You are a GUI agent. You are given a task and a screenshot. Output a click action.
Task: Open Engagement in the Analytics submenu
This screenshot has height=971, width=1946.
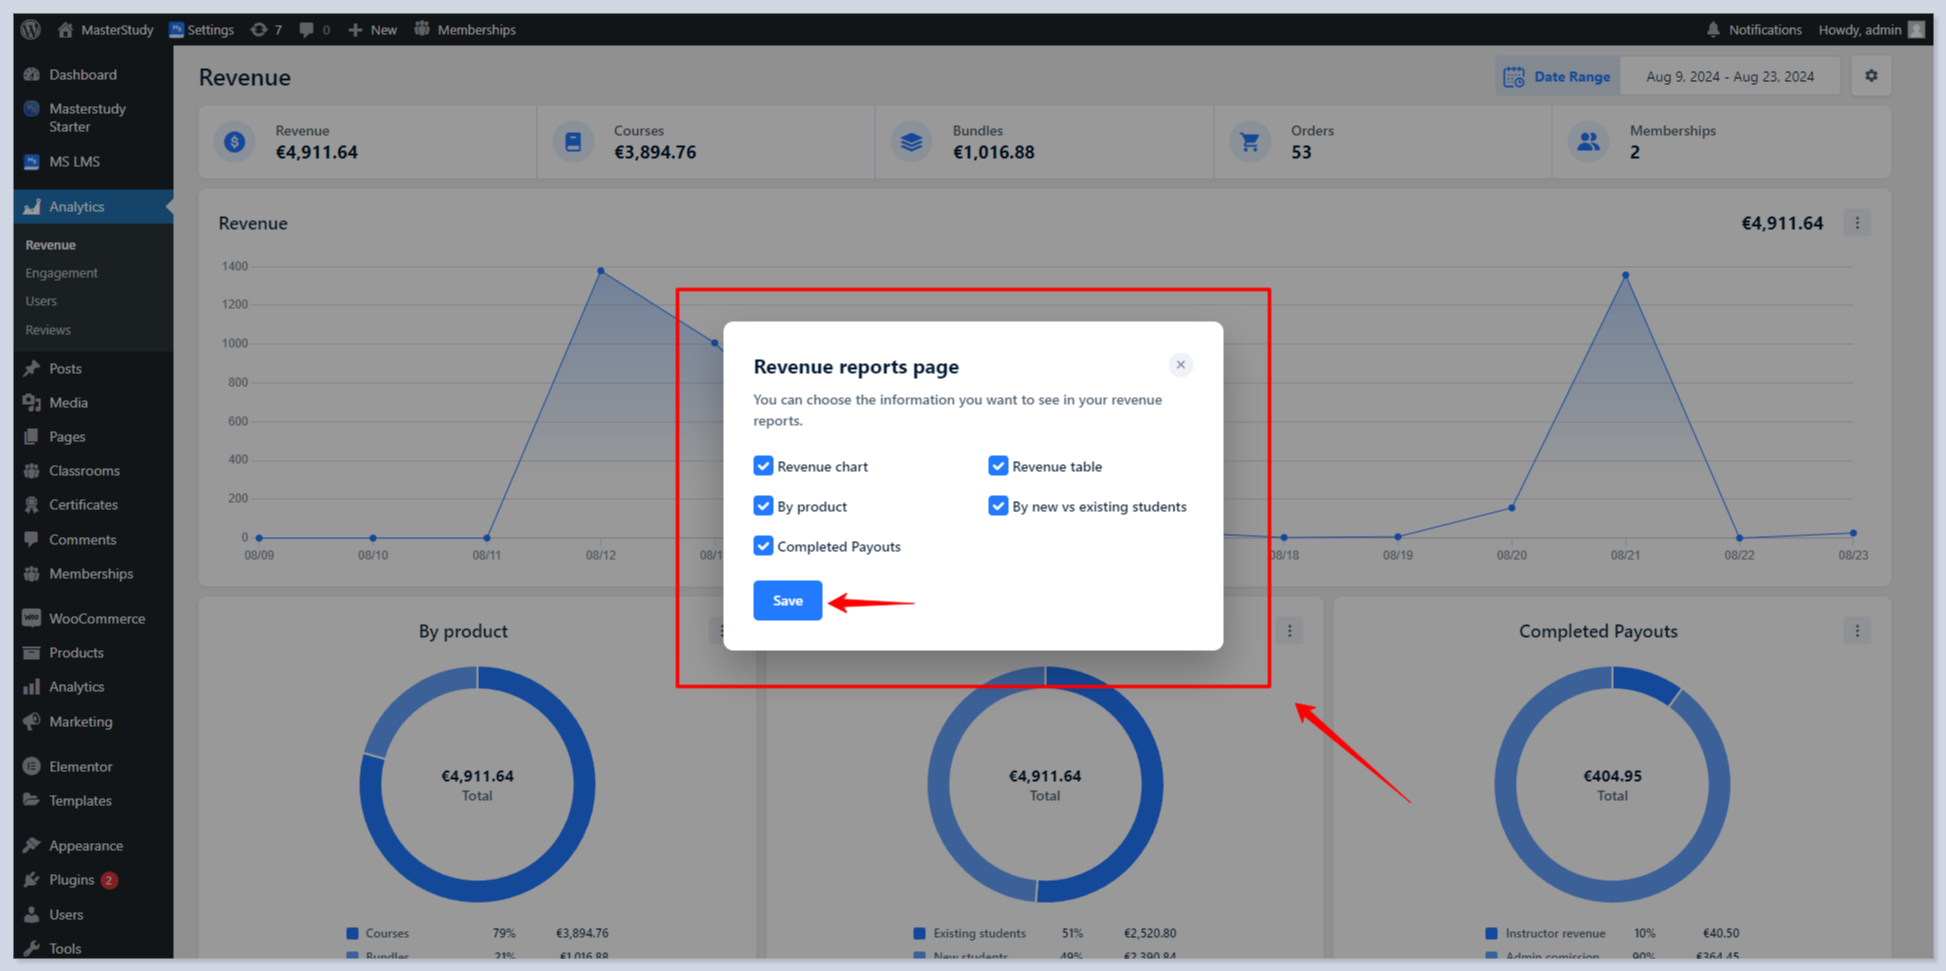[61, 273]
